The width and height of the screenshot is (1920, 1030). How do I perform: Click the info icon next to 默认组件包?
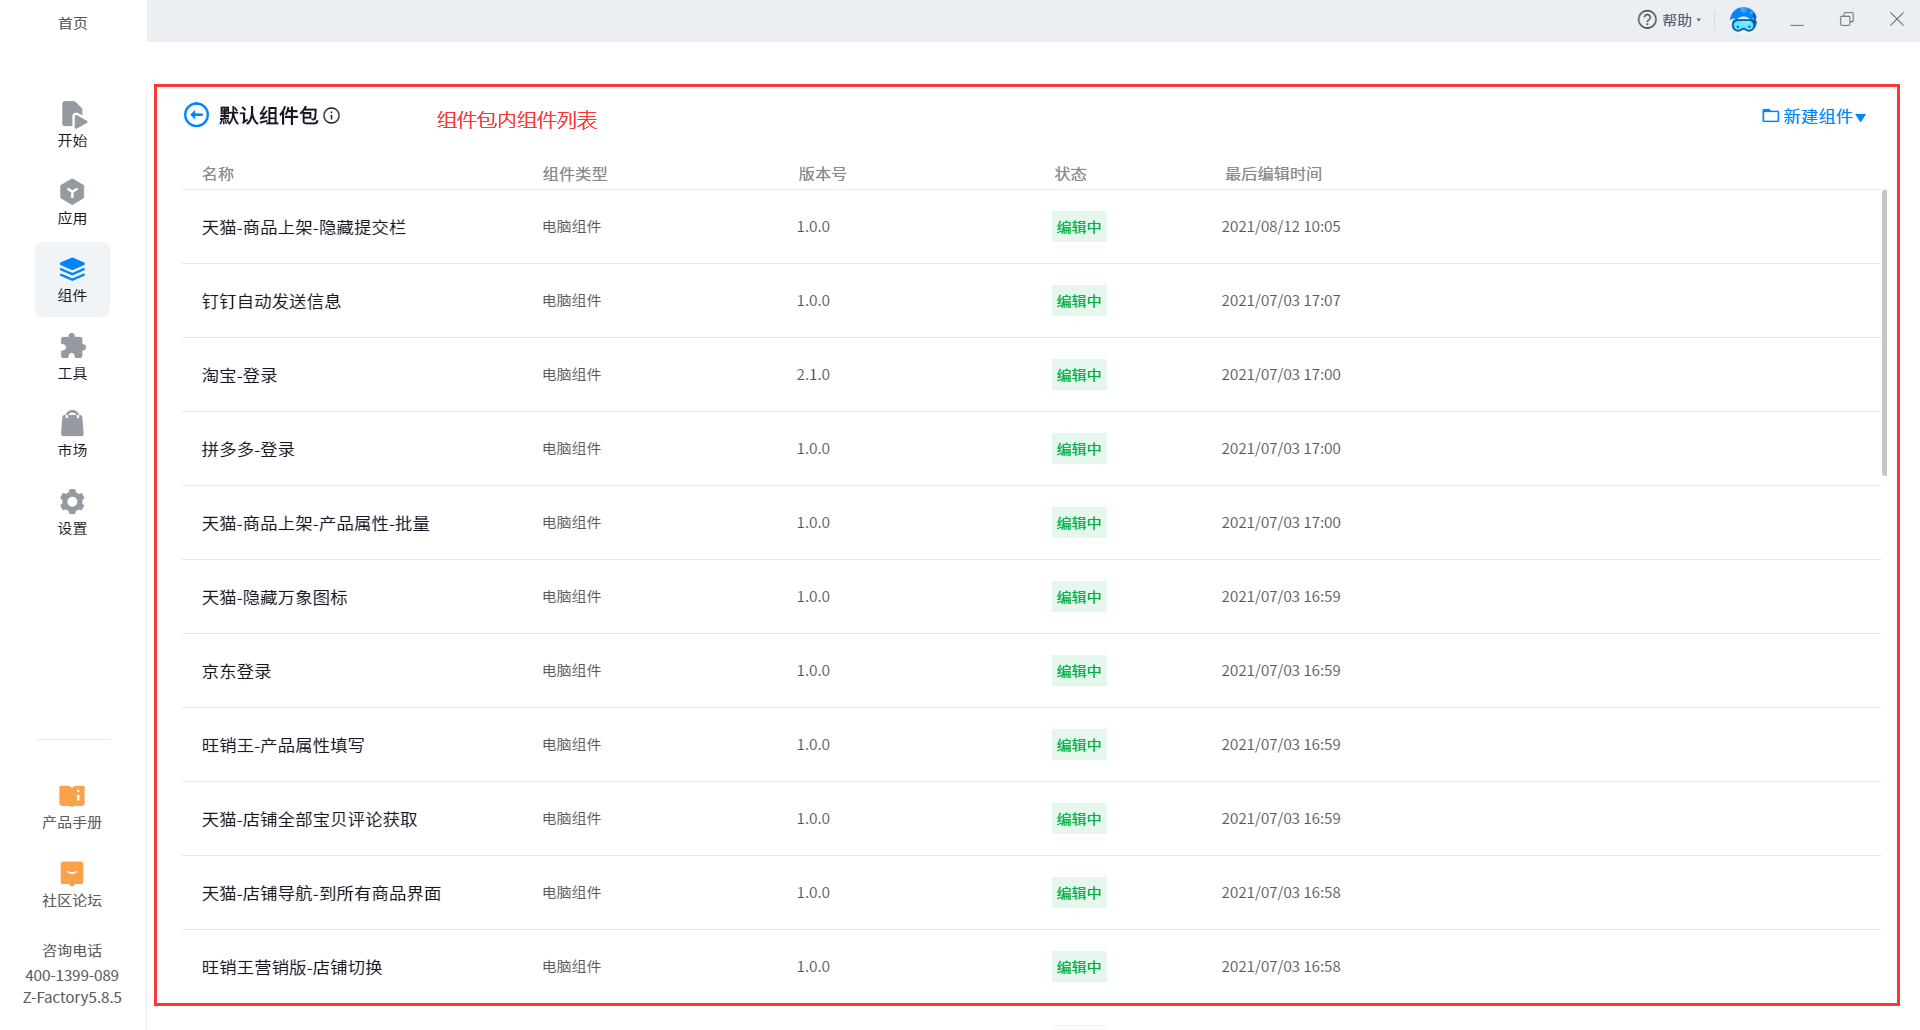pyautogui.click(x=332, y=116)
